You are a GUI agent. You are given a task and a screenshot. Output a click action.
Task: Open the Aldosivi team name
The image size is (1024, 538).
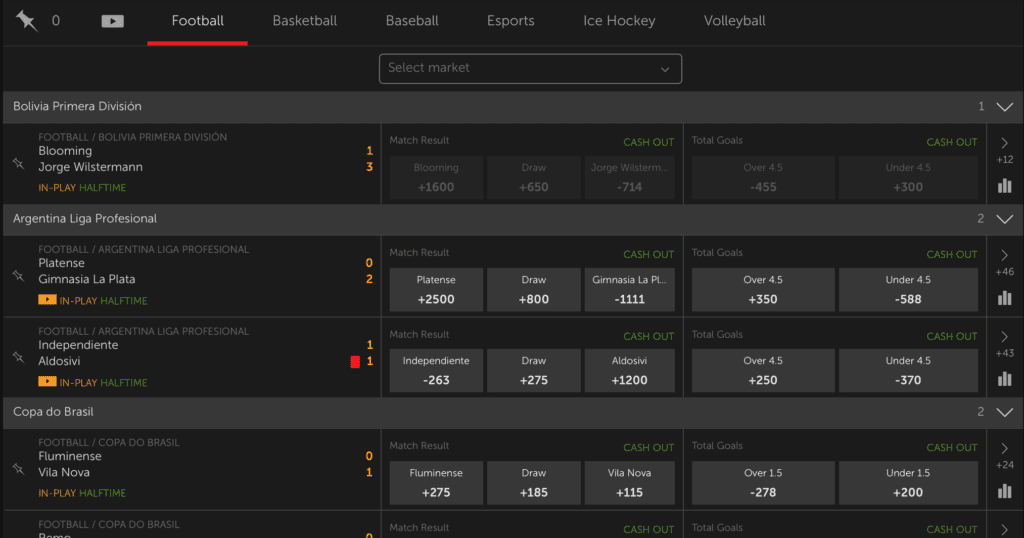[x=59, y=361]
